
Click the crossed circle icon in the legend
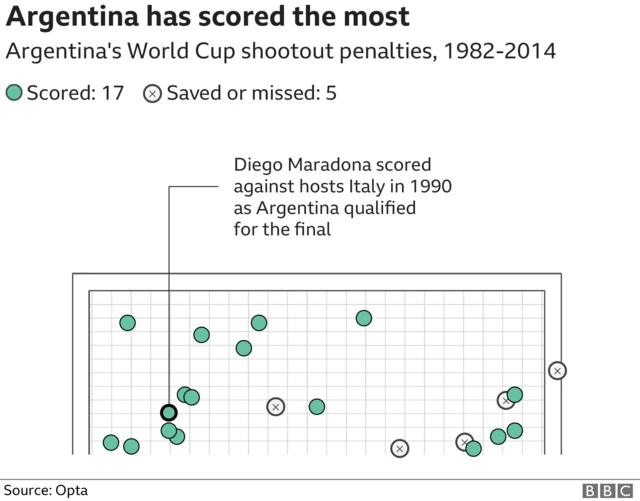coord(152,94)
